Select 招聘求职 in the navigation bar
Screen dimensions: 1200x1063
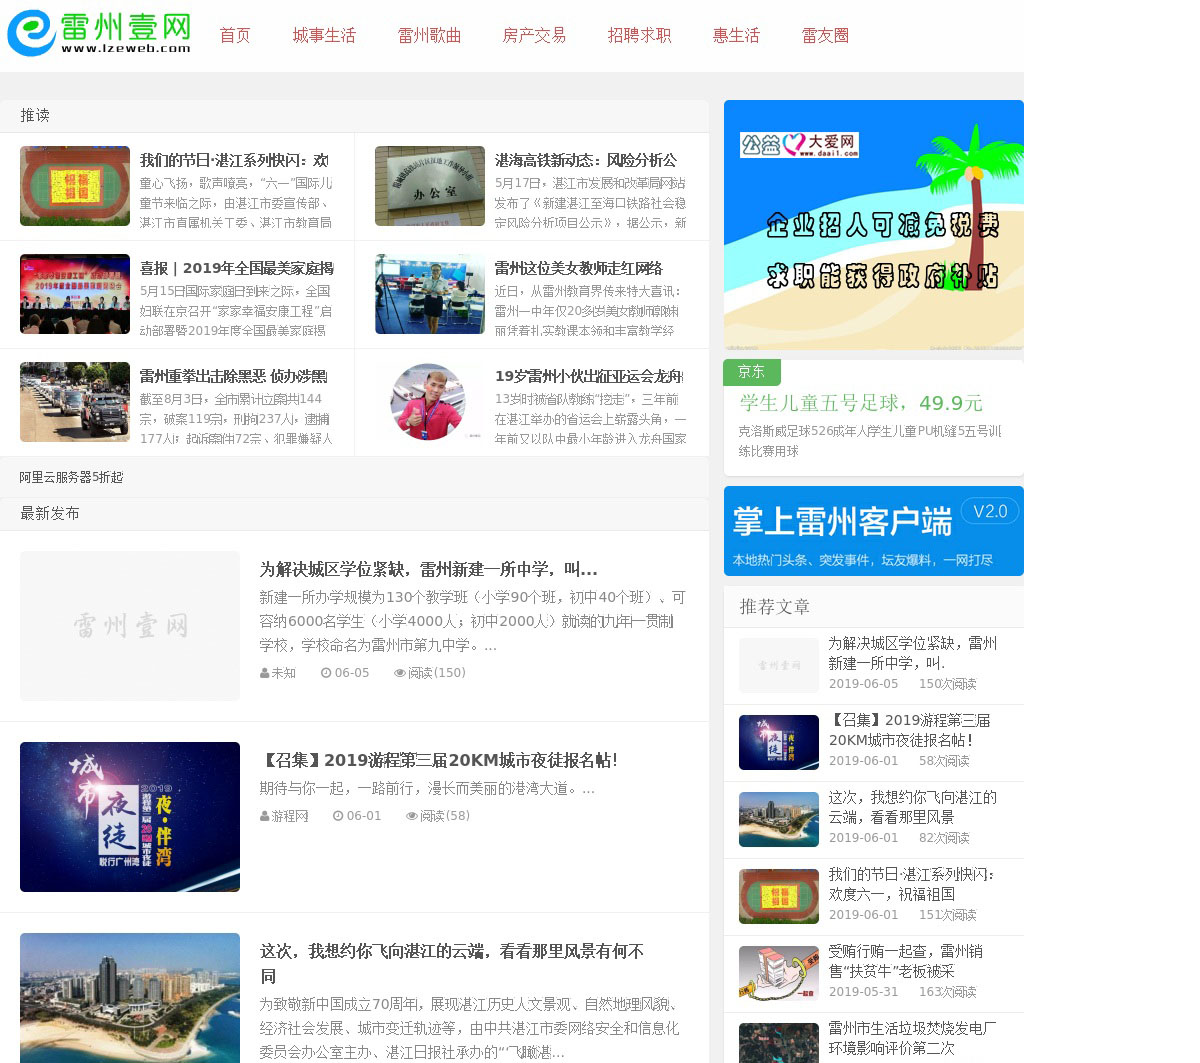point(639,36)
